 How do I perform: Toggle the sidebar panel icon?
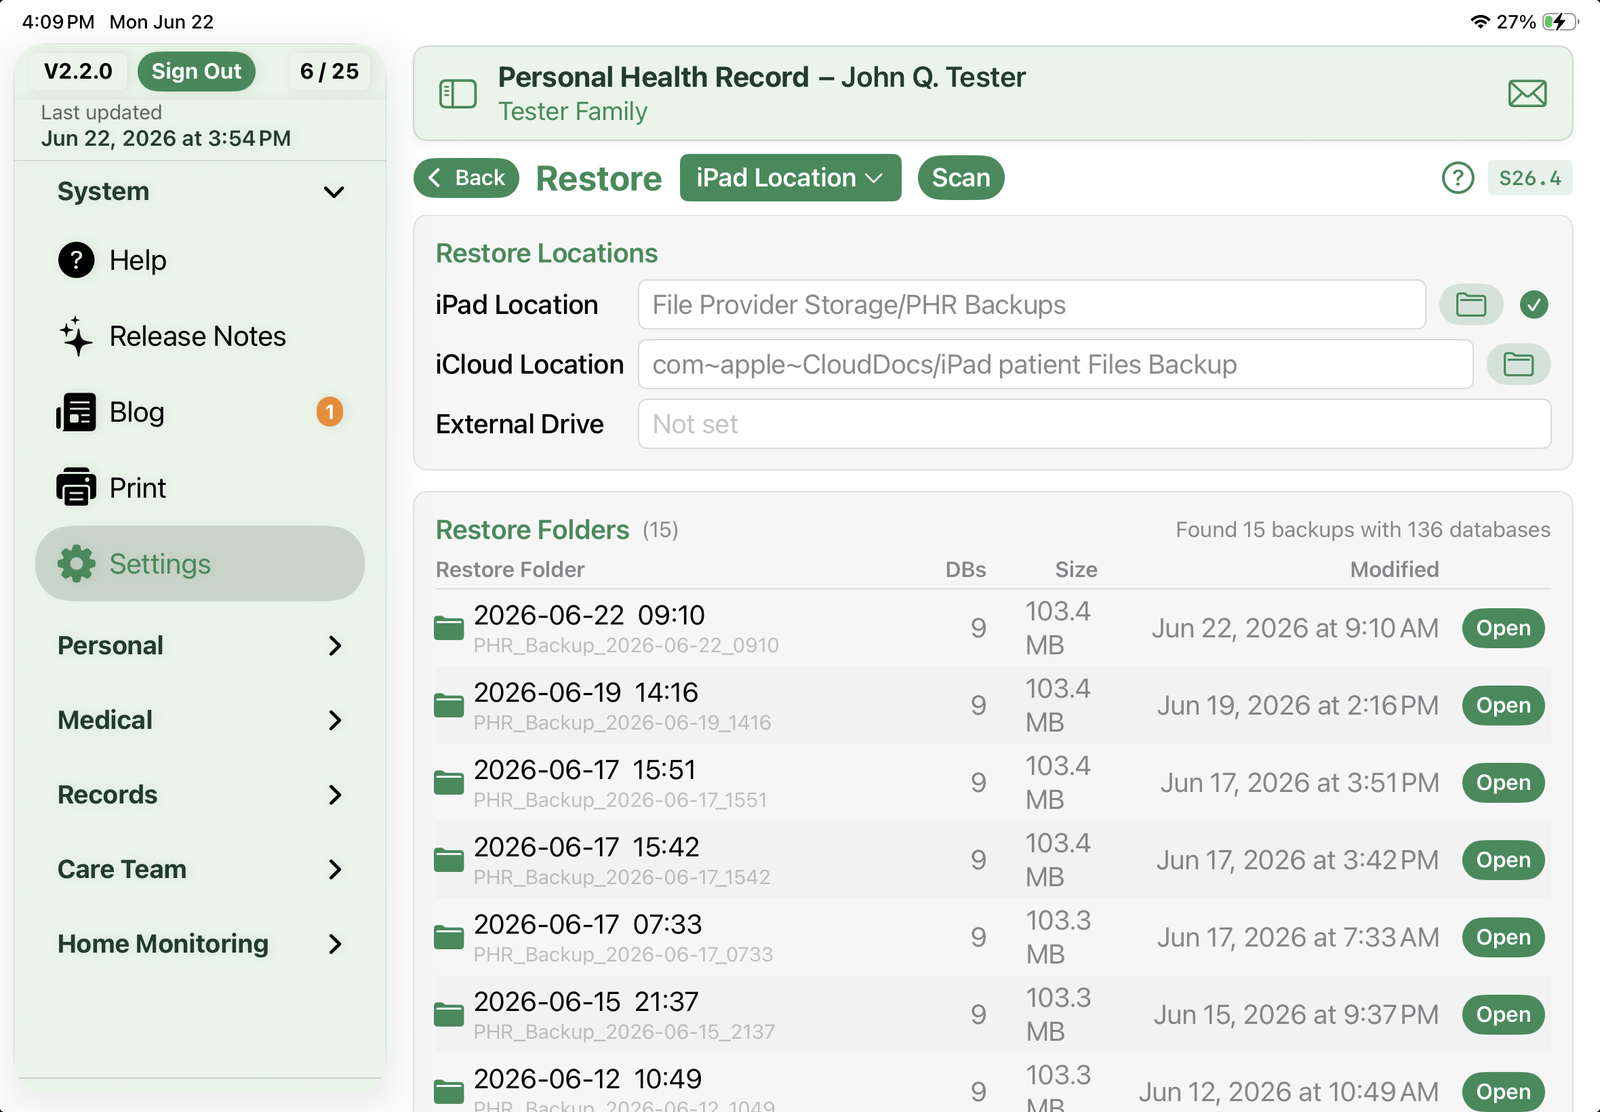pos(458,94)
